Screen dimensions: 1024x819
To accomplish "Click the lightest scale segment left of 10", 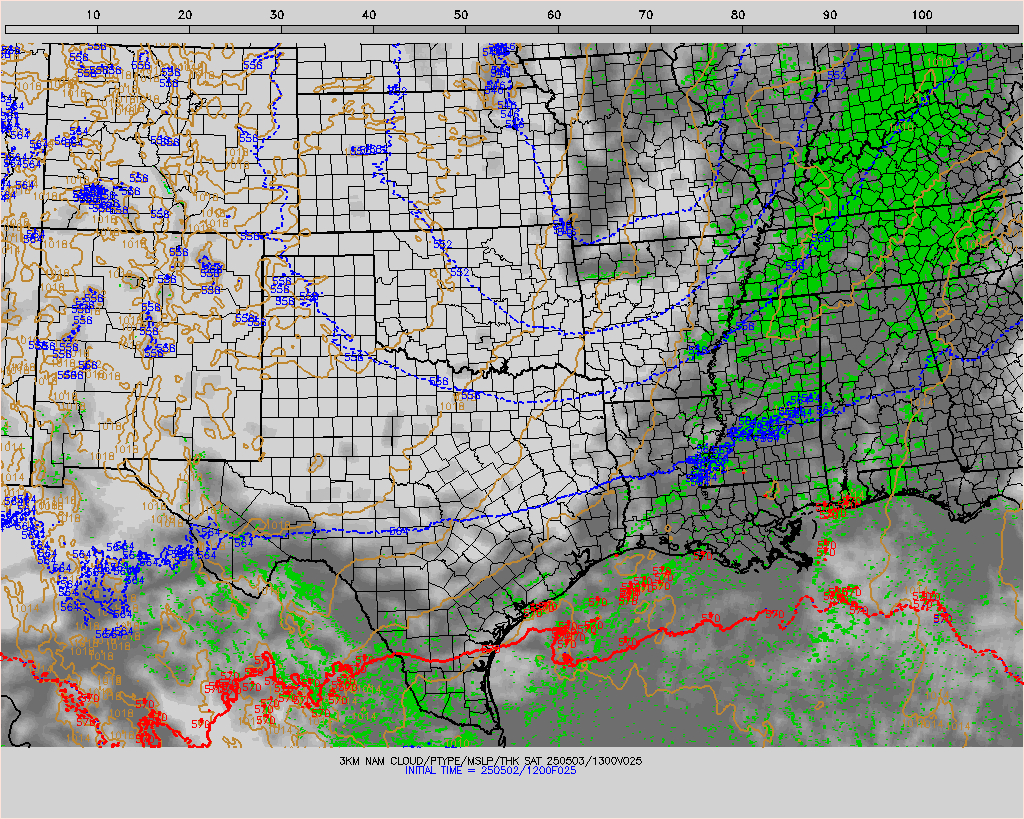I will tap(52, 29).
